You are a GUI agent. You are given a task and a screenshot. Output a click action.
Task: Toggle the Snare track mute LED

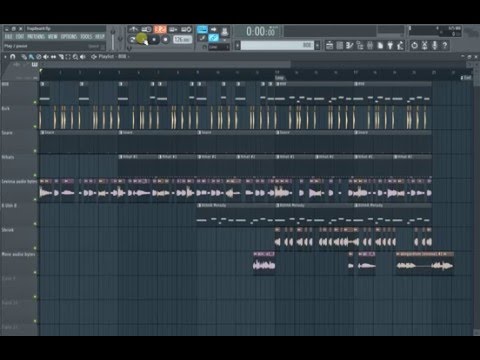coord(35,151)
